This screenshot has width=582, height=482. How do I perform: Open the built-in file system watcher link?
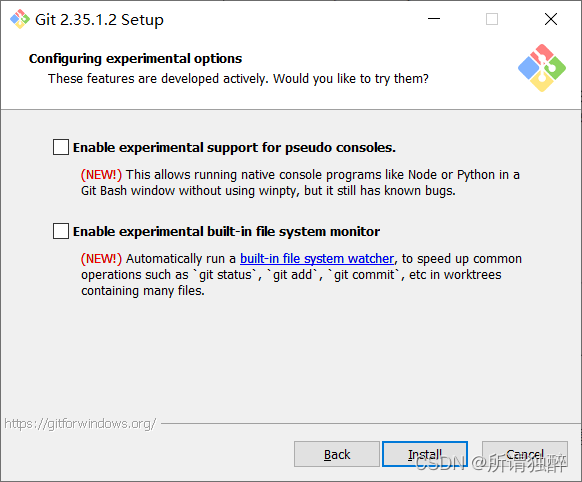coord(317,259)
